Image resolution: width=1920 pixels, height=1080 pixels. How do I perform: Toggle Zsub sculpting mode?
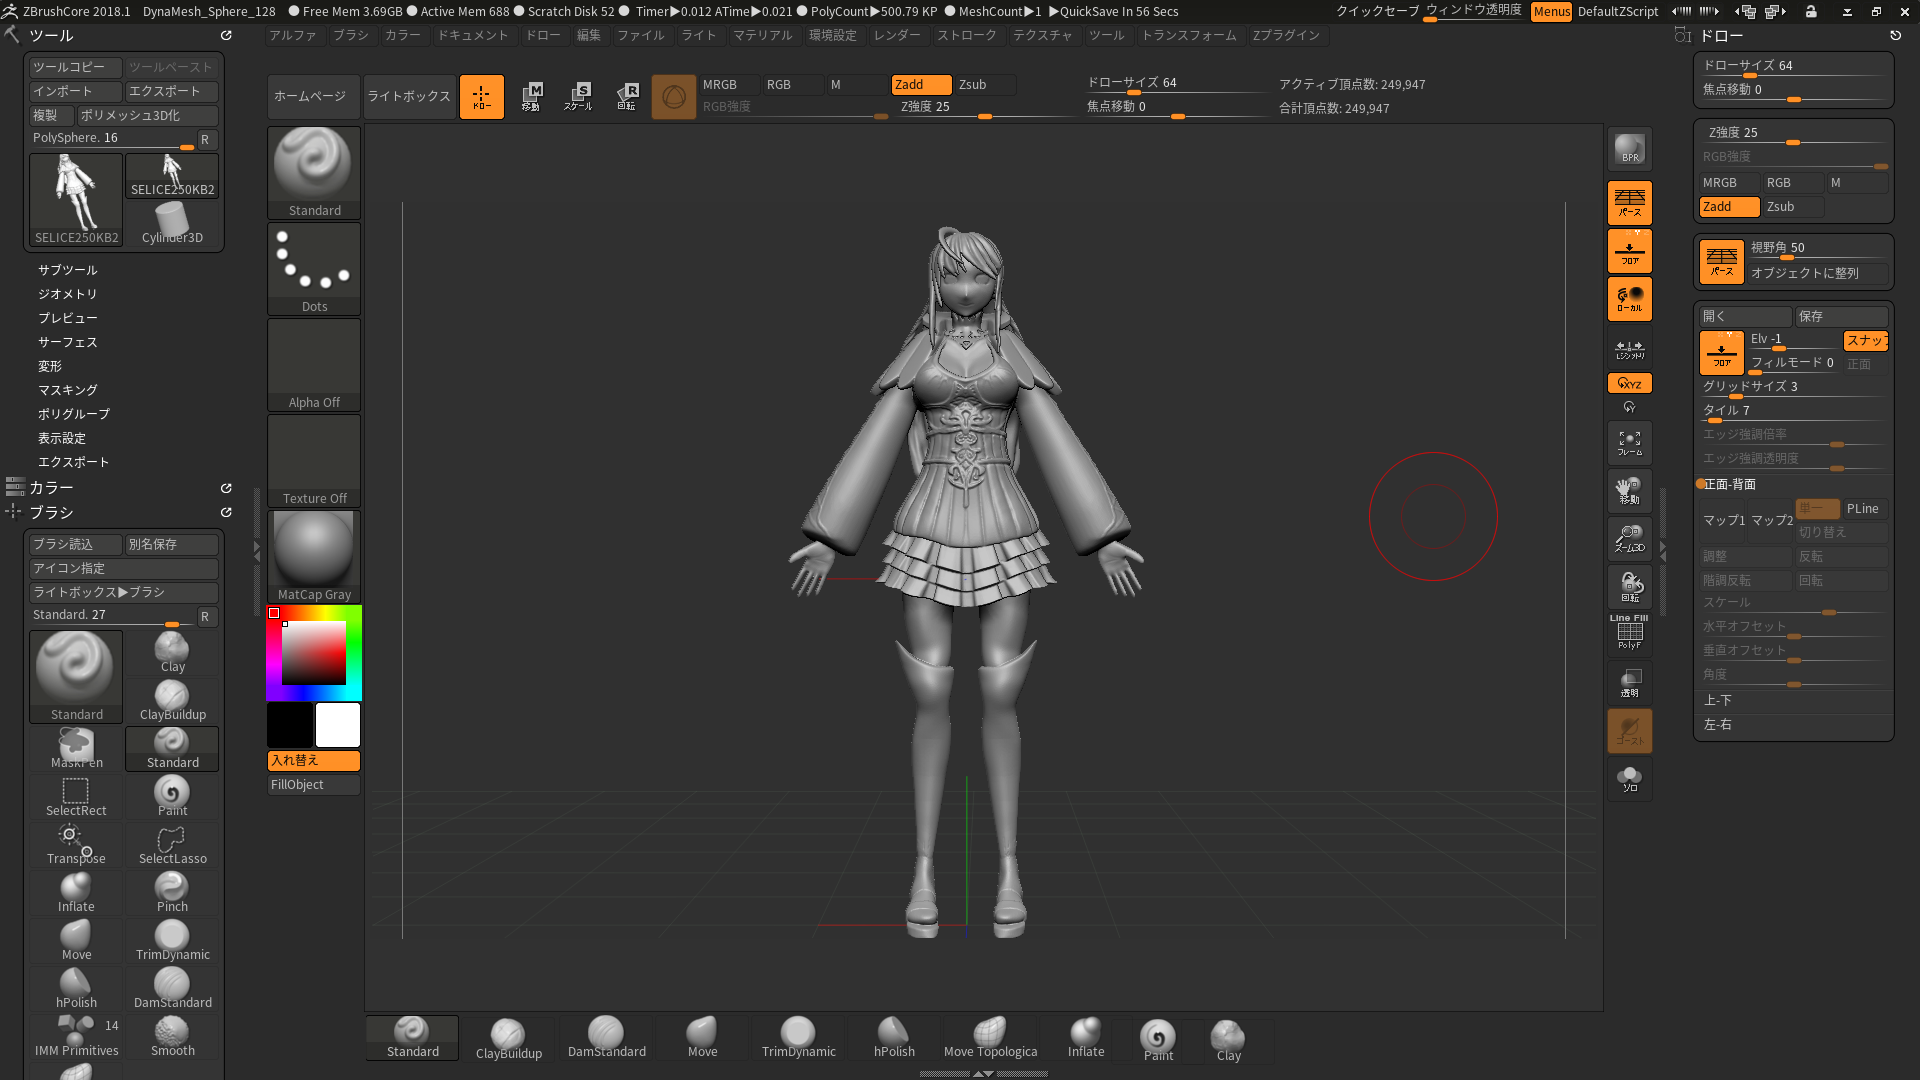(973, 83)
